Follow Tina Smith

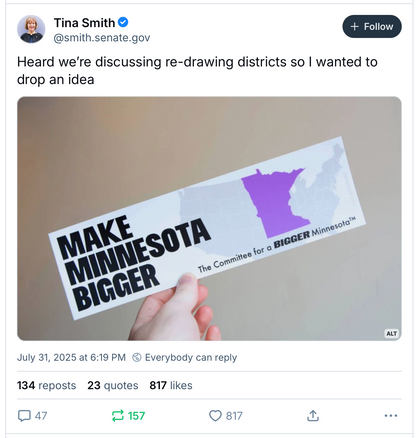[x=372, y=26]
